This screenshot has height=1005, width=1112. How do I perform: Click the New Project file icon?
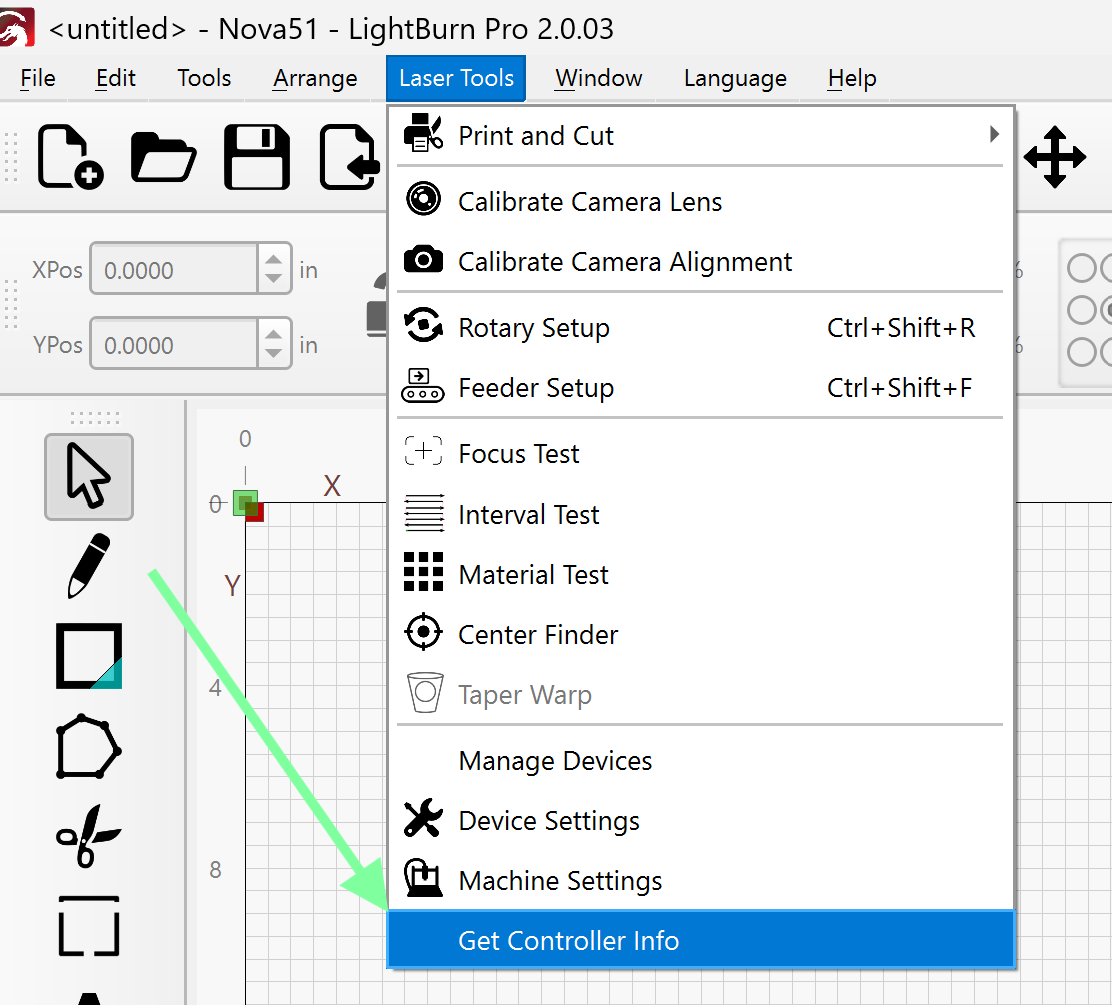(70, 157)
